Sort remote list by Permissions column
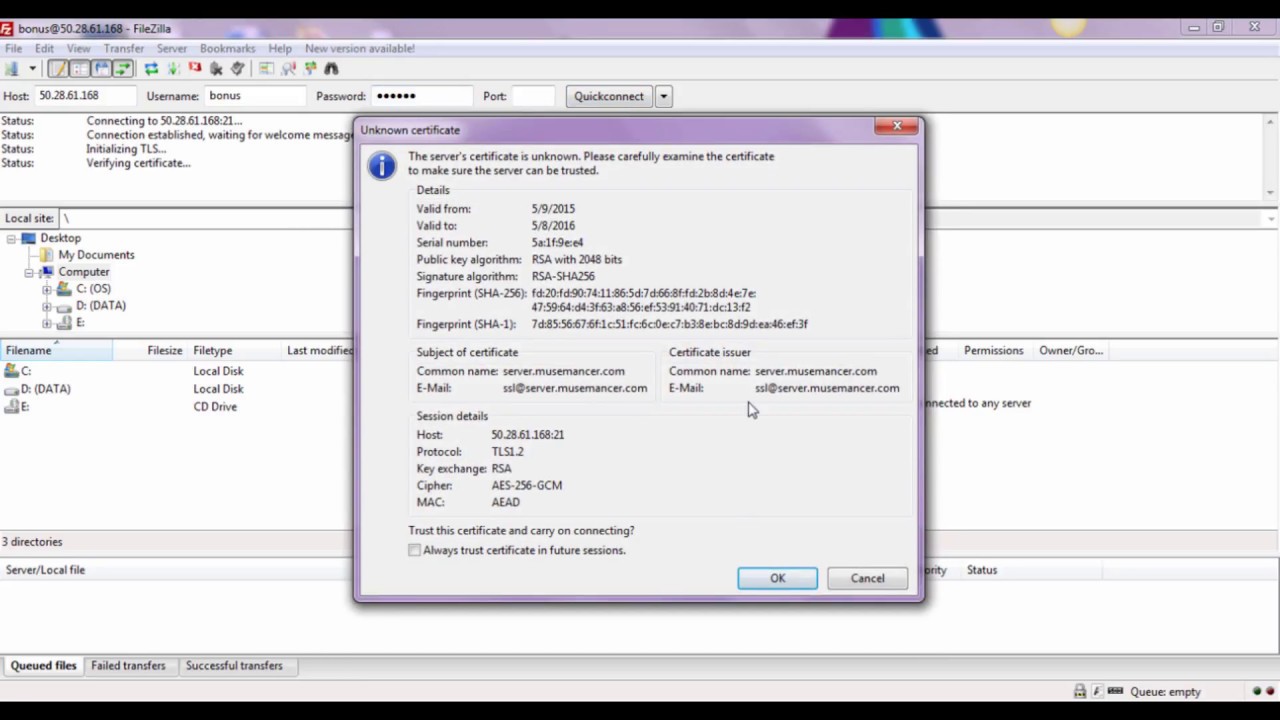This screenshot has height=720, width=1280. tap(993, 351)
